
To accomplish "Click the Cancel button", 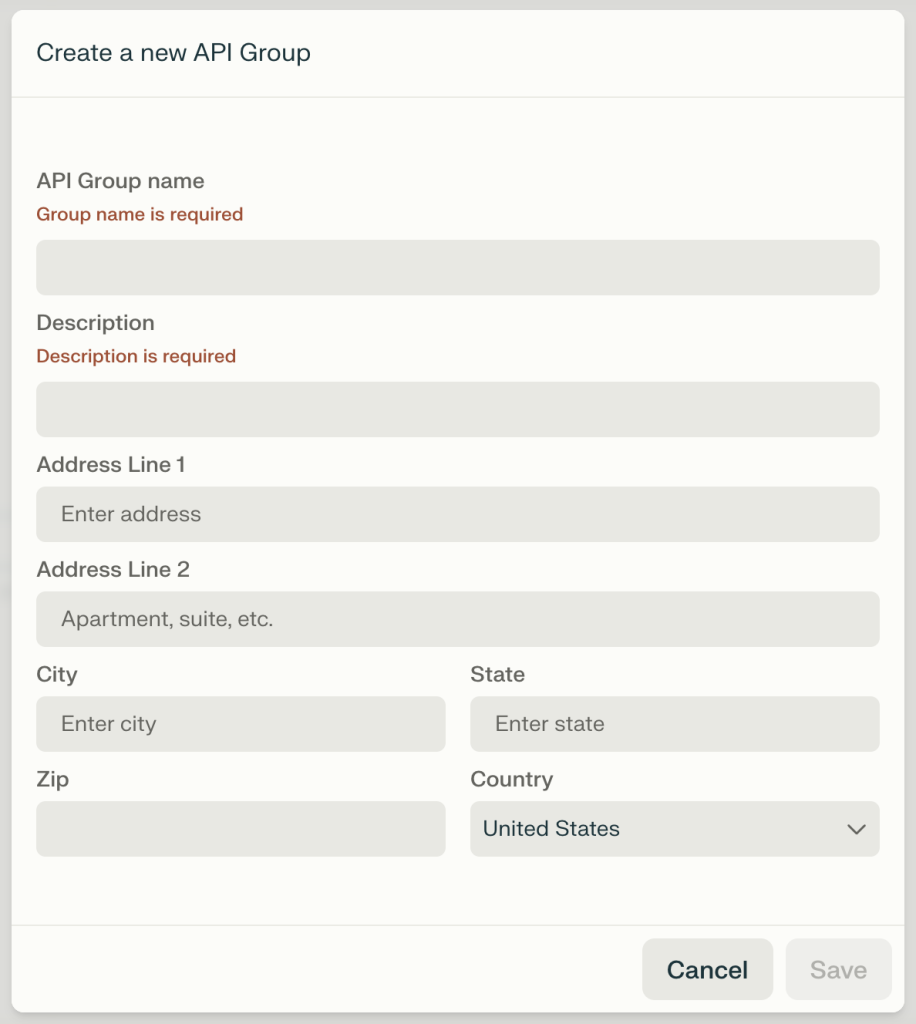I will pos(707,969).
